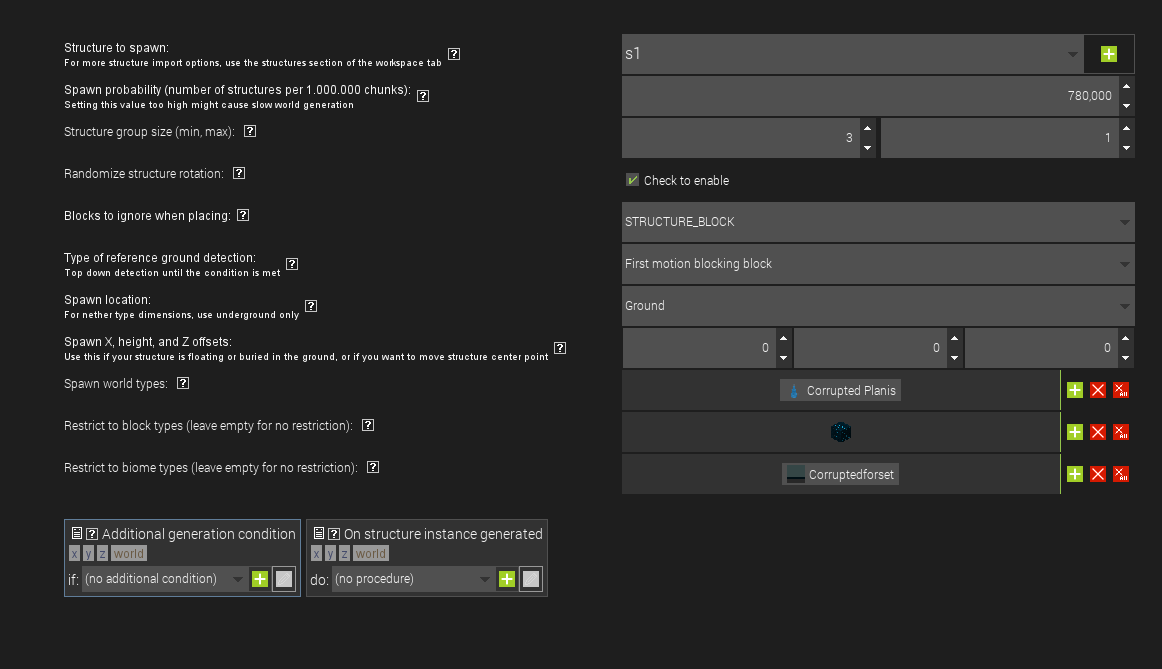View help for Spawn world types
Screen dimensions: 1162x669
(182, 383)
